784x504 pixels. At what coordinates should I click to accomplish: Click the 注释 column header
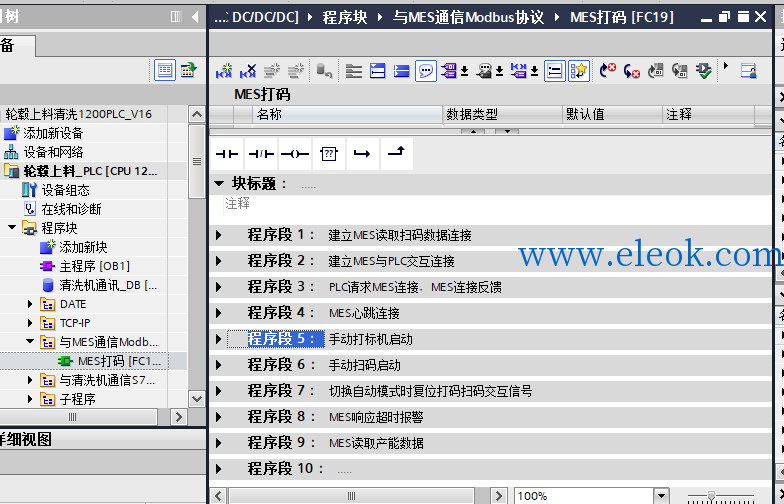(x=708, y=114)
